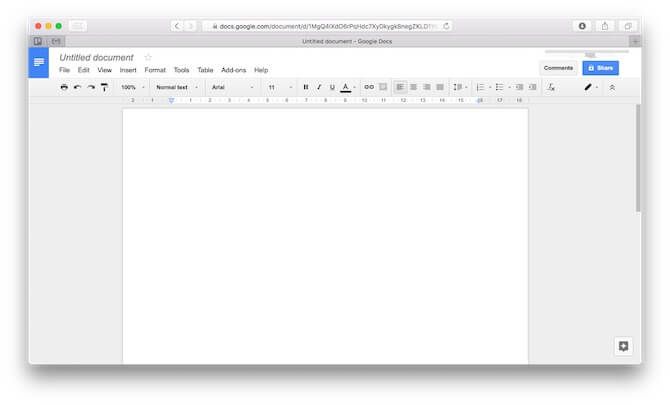Click the clear formatting icon
The height and width of the screenshot is (405, 670).
tap(551, 87)
